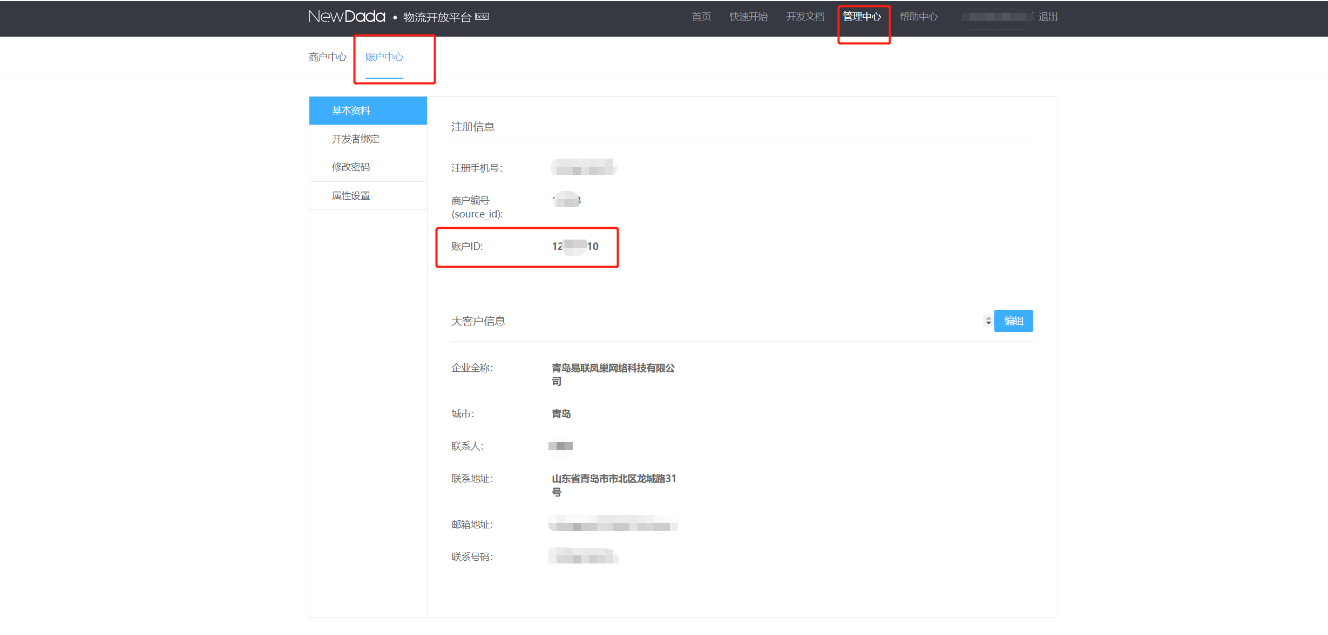Open 开发文档 from the navigation bar
Image resolution: width=1328 pixels, height=635 pixels.
[806, 17]
